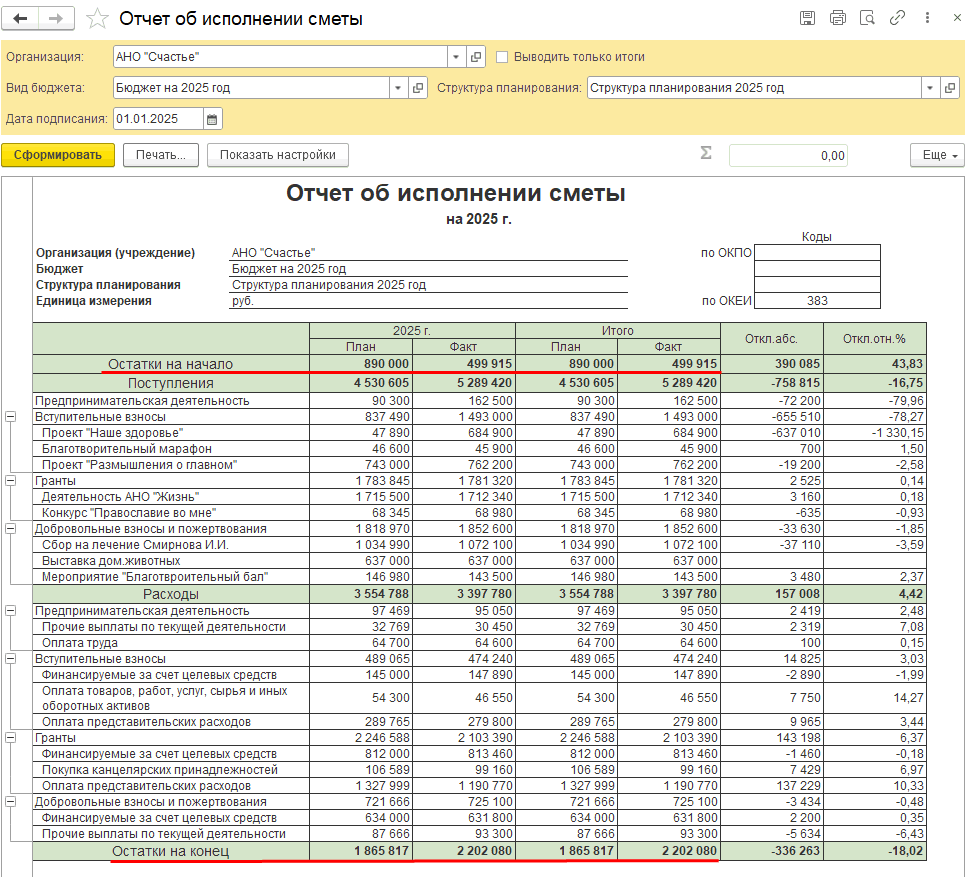Click the sigma sum icon
The width and height of the screenshot is (975, 878).
coord(706,154)
